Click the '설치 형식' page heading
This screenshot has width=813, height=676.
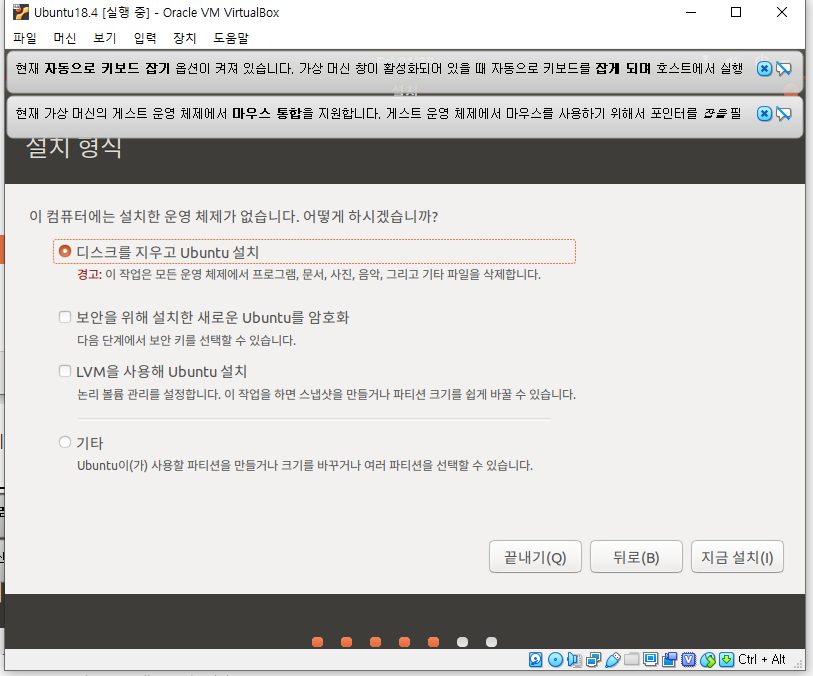[x=74, y=148]
